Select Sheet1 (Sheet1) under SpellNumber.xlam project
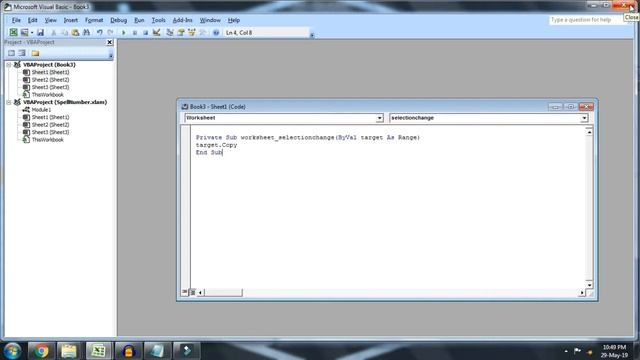The width and height of the screenshot is (640, 360). tap(50, 117)
